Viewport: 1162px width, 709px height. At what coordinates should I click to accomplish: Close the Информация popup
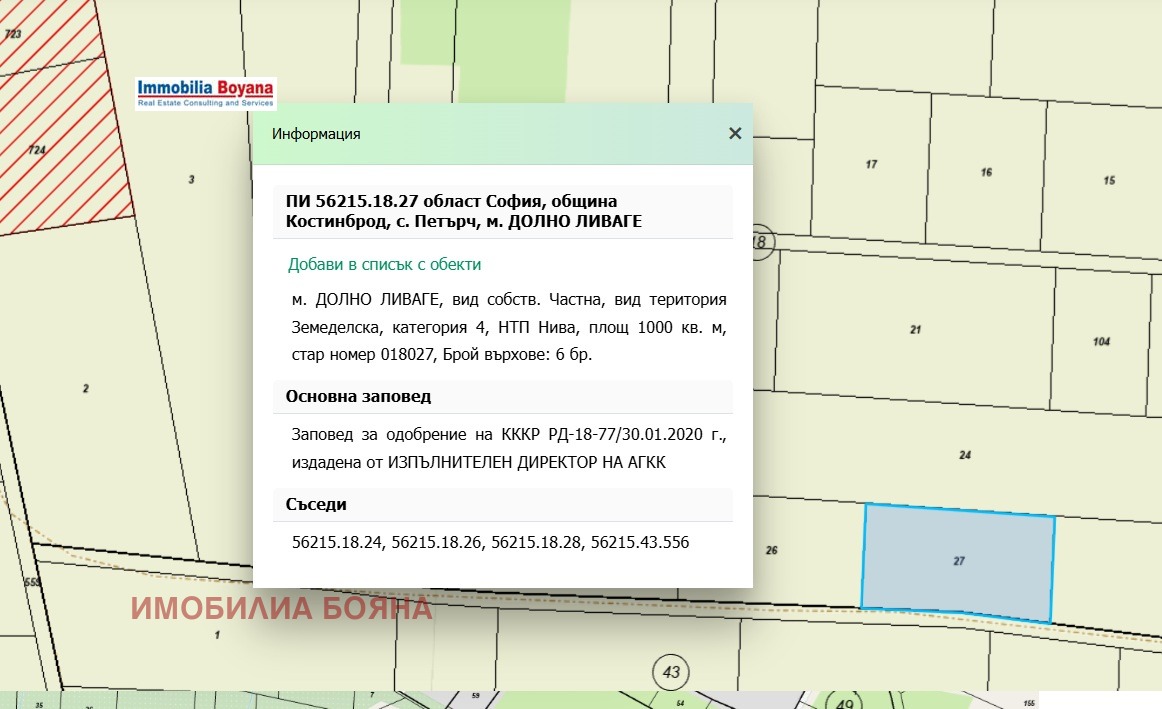(x=735, y=133)
